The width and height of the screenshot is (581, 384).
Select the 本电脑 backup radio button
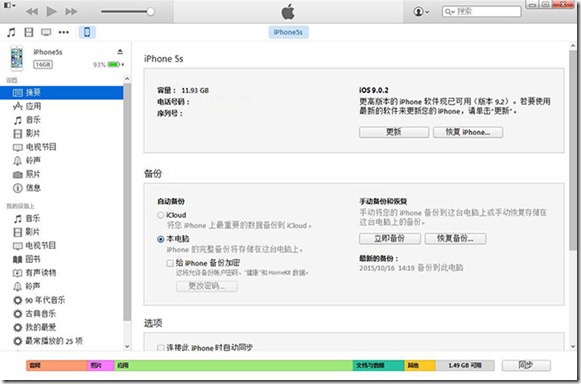click(161, 239)
